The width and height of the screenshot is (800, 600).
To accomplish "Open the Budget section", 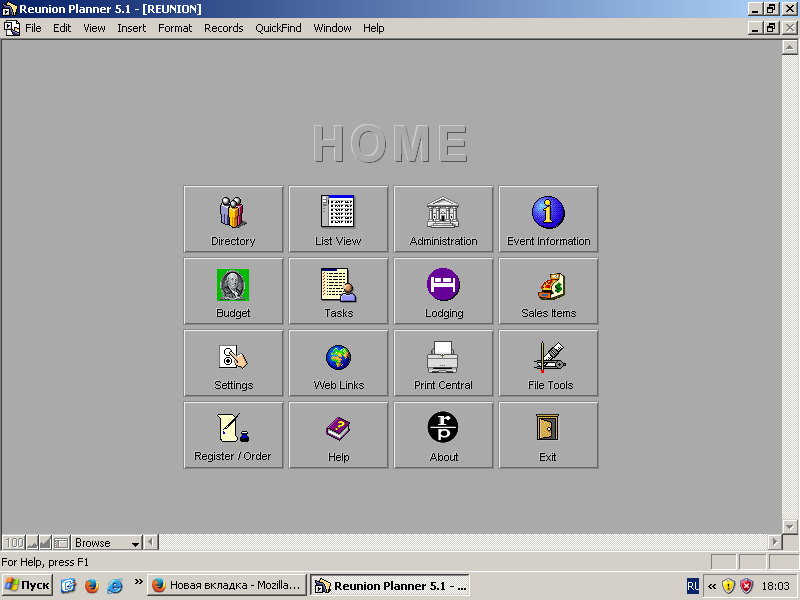I will click(233, 291).
